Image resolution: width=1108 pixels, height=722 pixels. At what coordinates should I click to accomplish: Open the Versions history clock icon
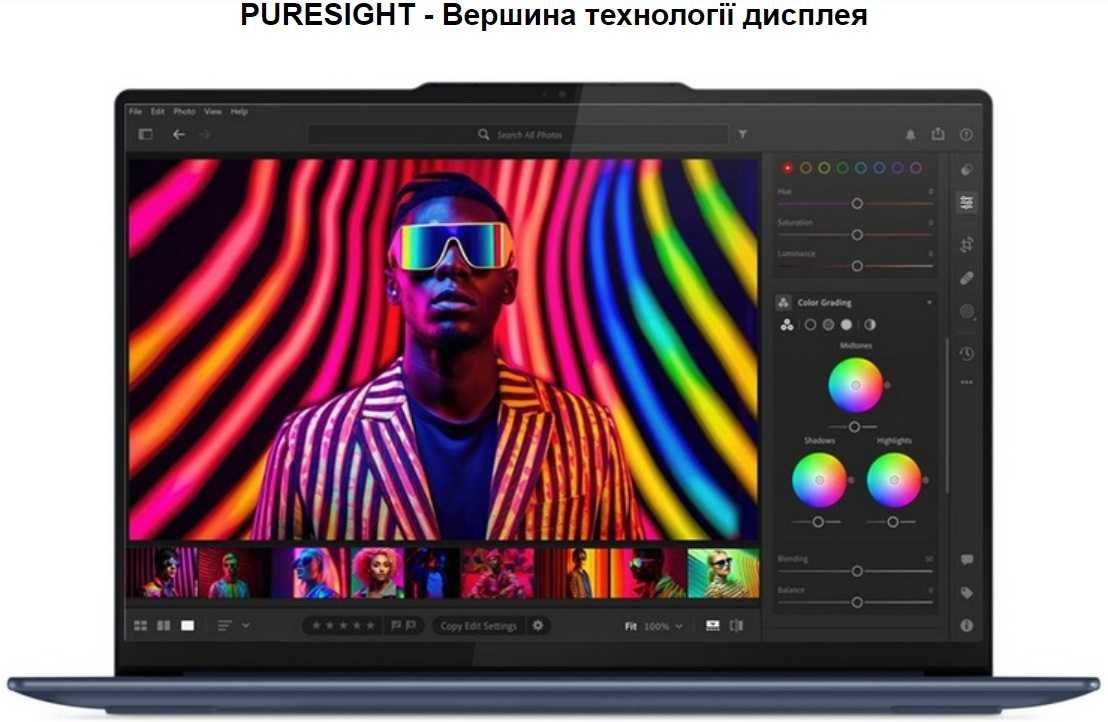[x=967, y=353]
